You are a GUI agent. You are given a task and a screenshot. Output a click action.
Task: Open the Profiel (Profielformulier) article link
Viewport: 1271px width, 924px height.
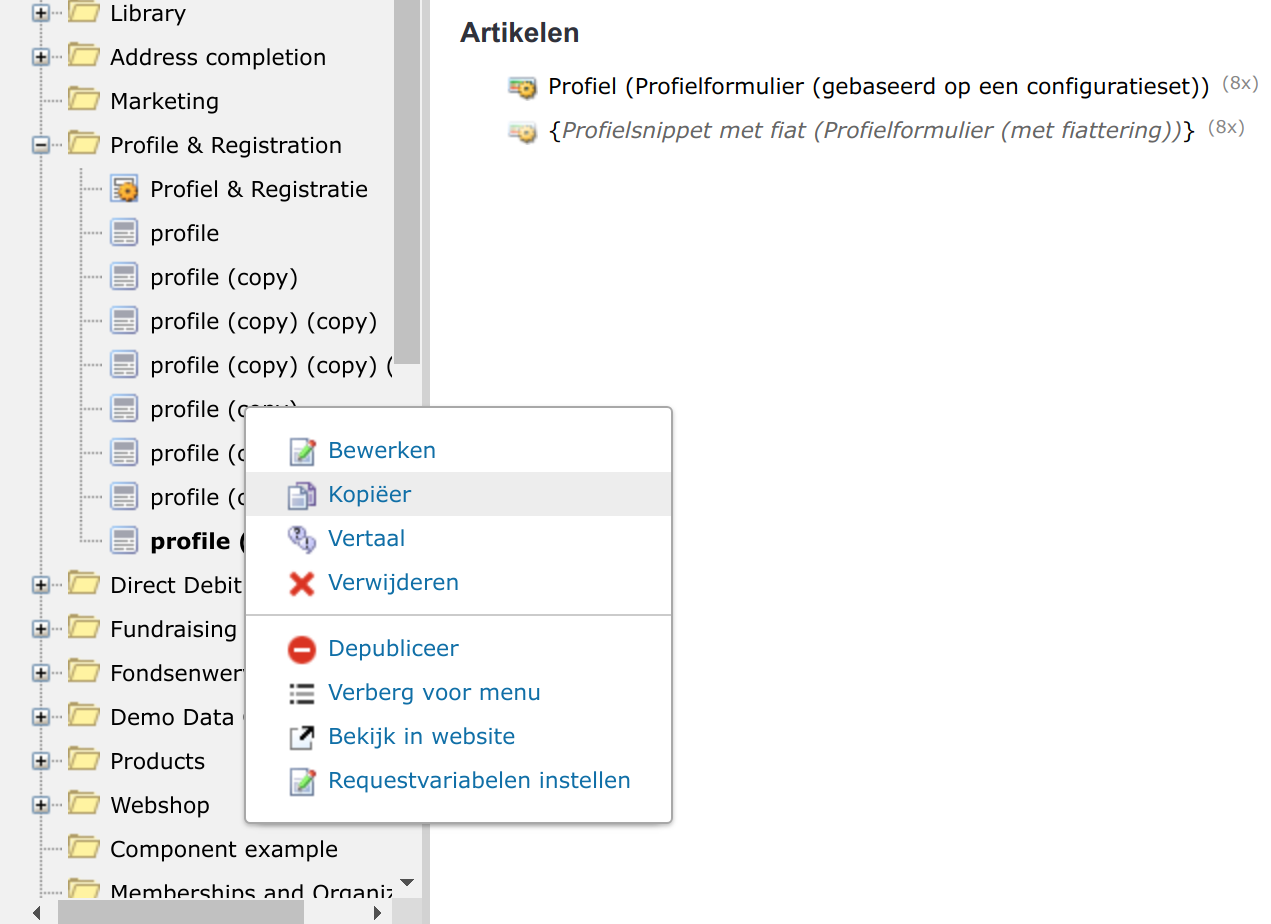pos(879,86)
